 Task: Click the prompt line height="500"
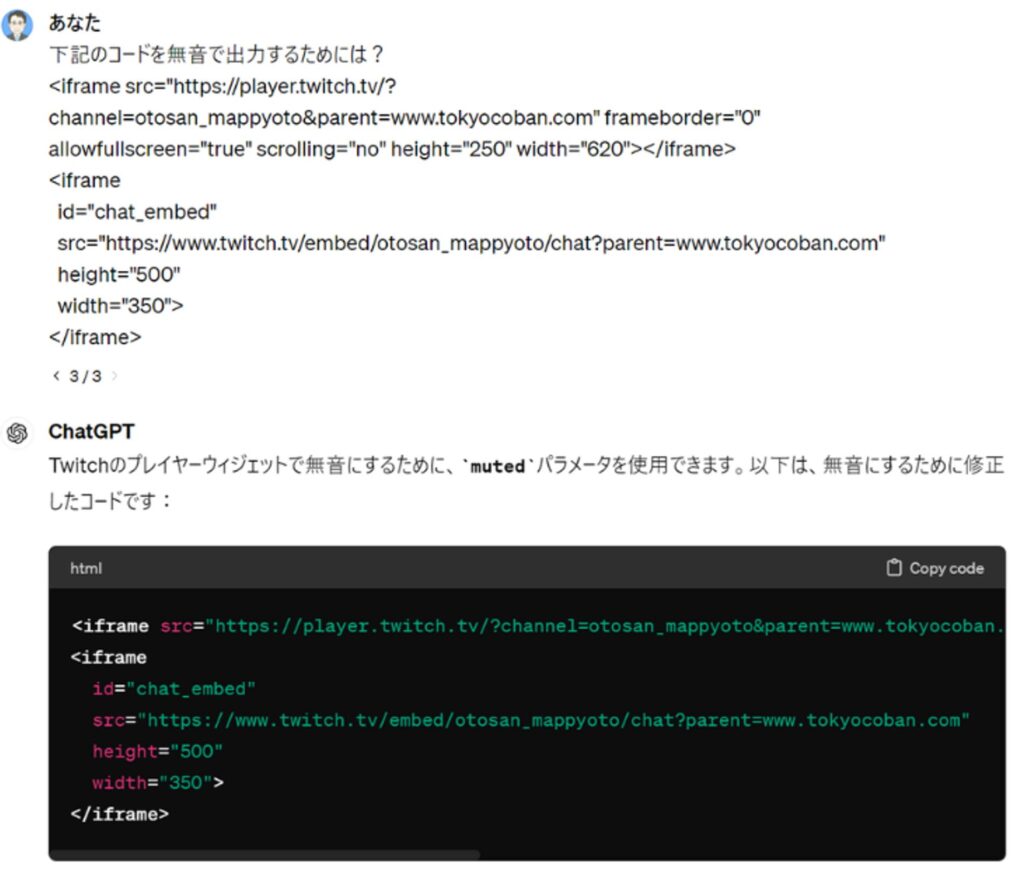coord(119,274)
